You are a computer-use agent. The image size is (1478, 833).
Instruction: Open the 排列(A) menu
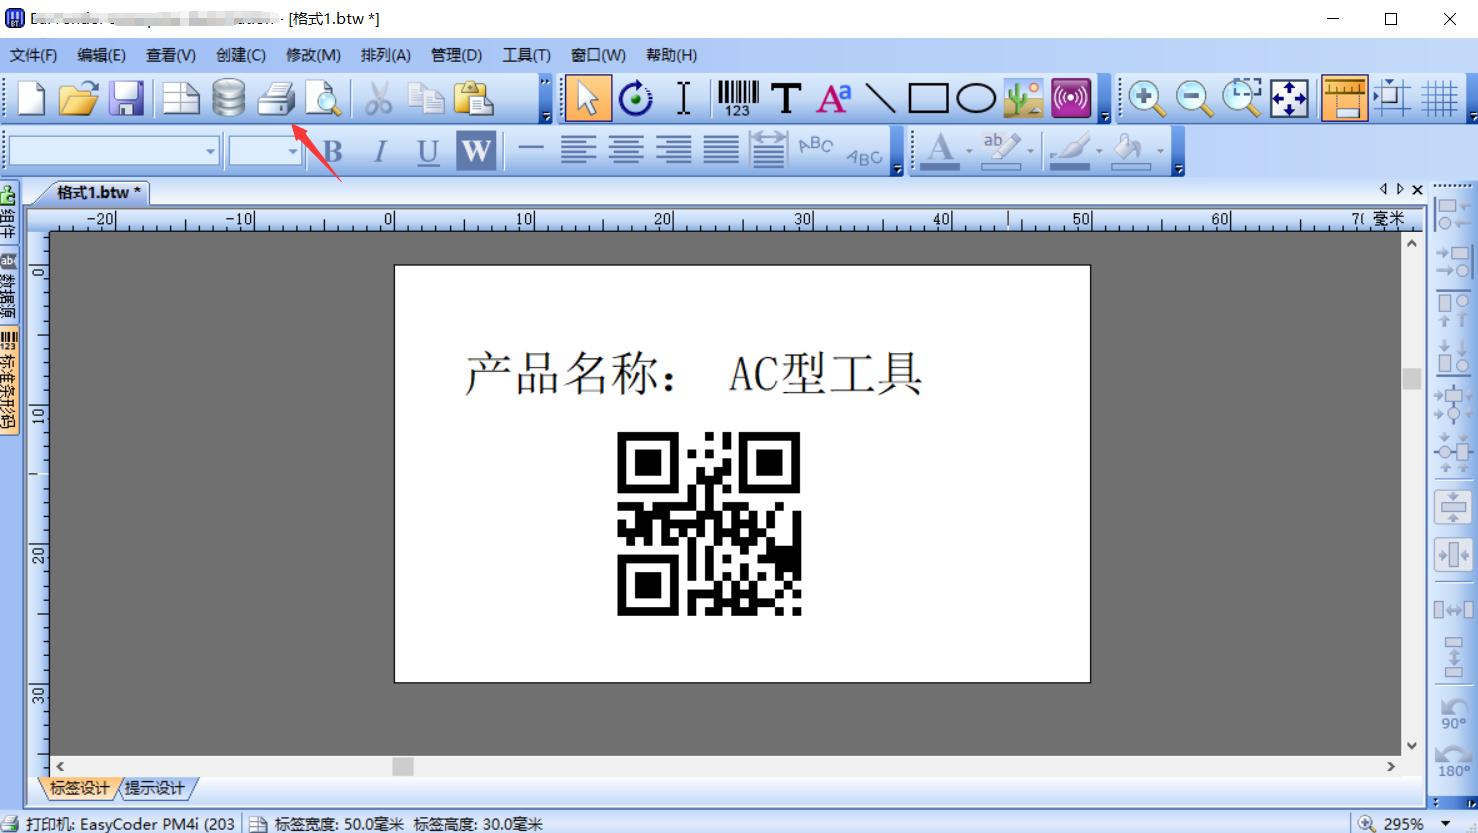[x=384, y=55]
